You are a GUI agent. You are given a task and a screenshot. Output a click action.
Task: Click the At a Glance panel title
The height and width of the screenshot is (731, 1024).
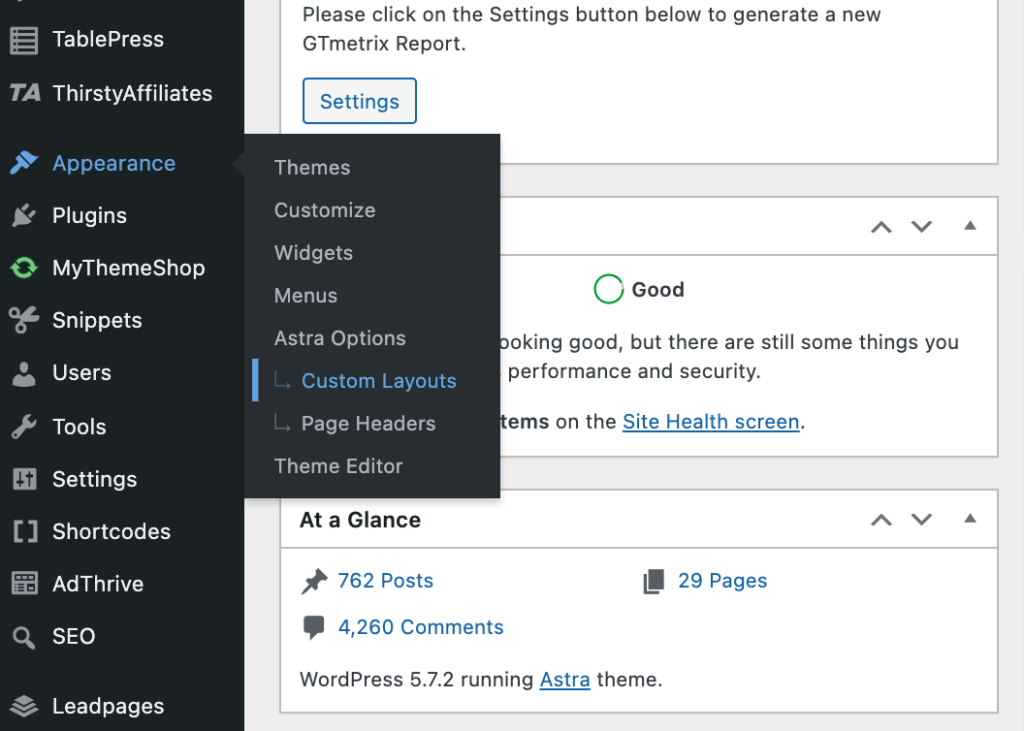click(x=360, y=520)
